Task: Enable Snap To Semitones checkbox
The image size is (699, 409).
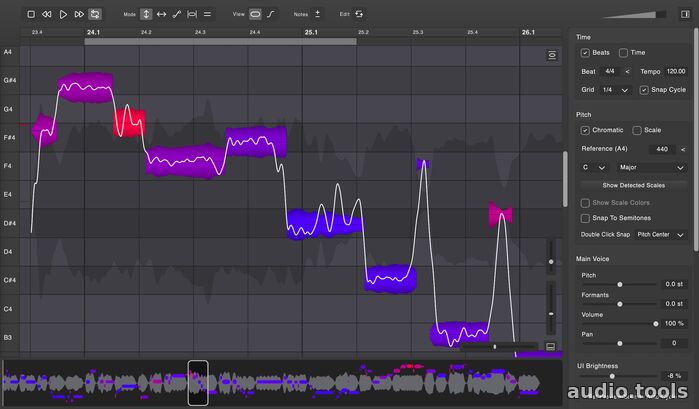Action: coord(586,217)
